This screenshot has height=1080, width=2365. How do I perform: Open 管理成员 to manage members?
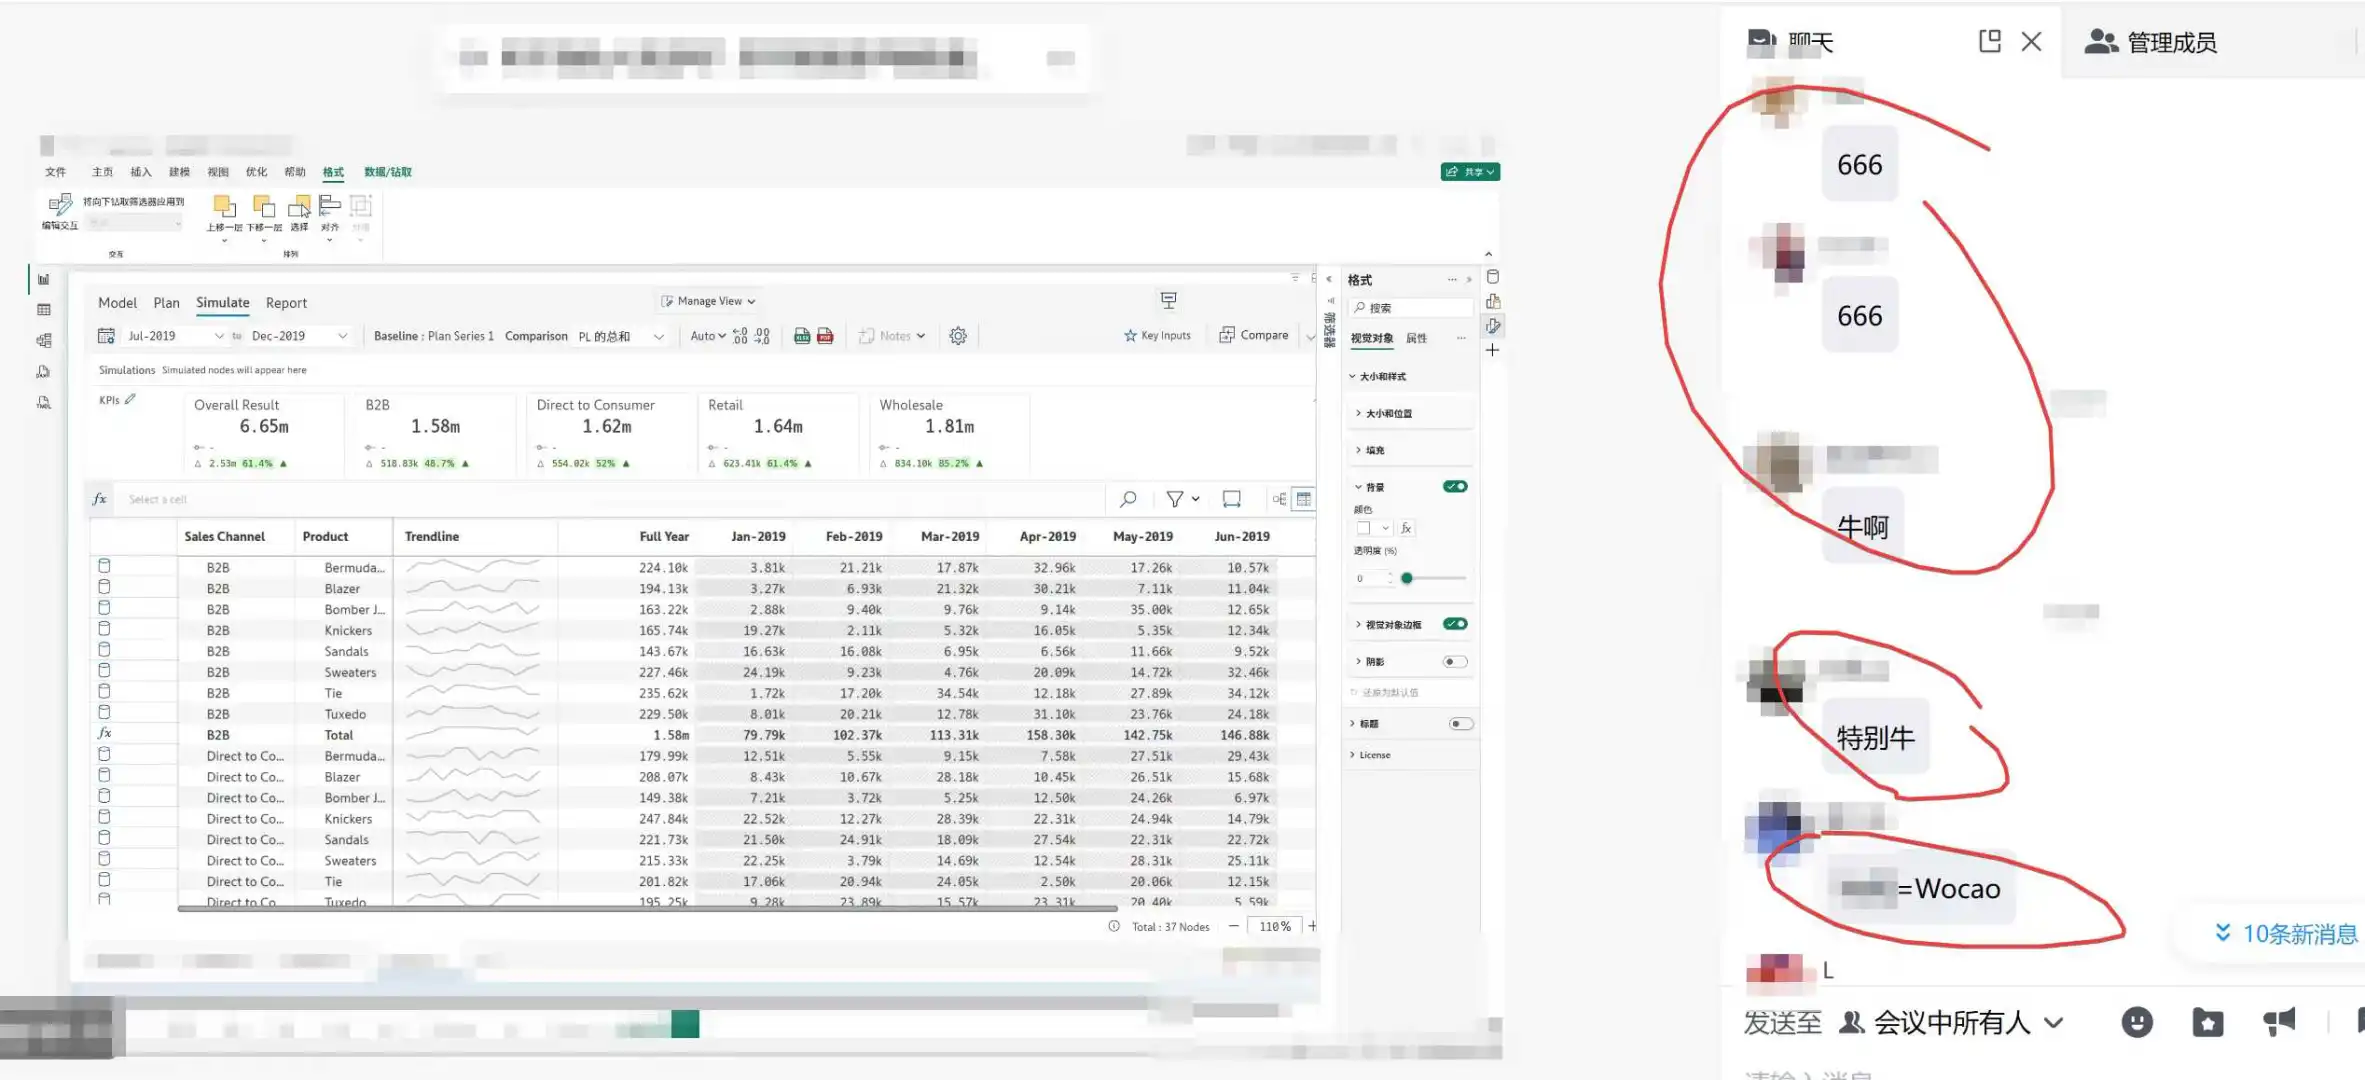[x=2150, y=42]
